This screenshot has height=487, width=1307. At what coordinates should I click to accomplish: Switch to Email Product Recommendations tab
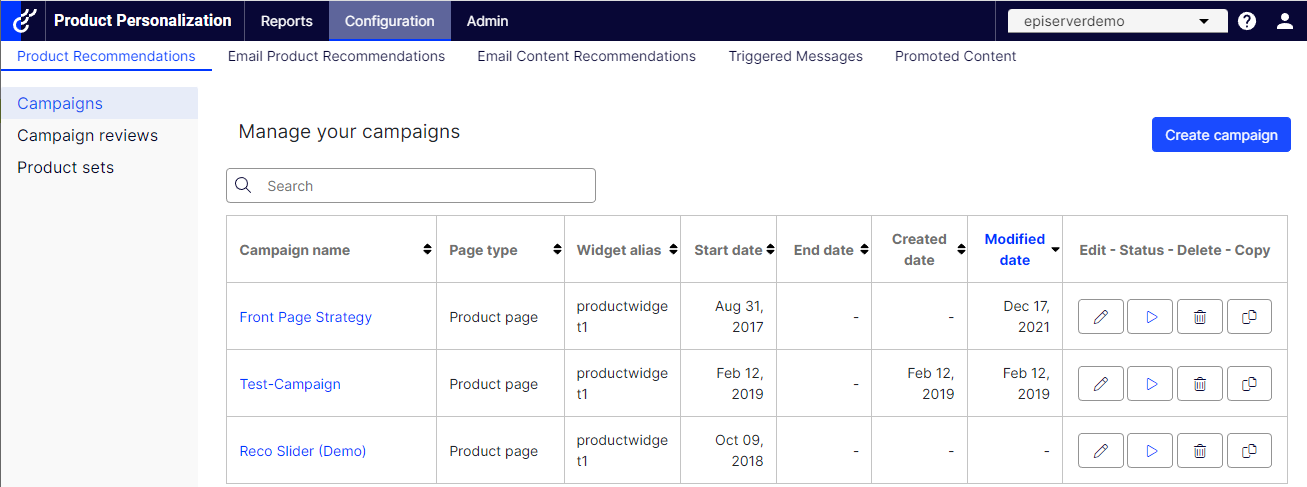pos(336,57)
